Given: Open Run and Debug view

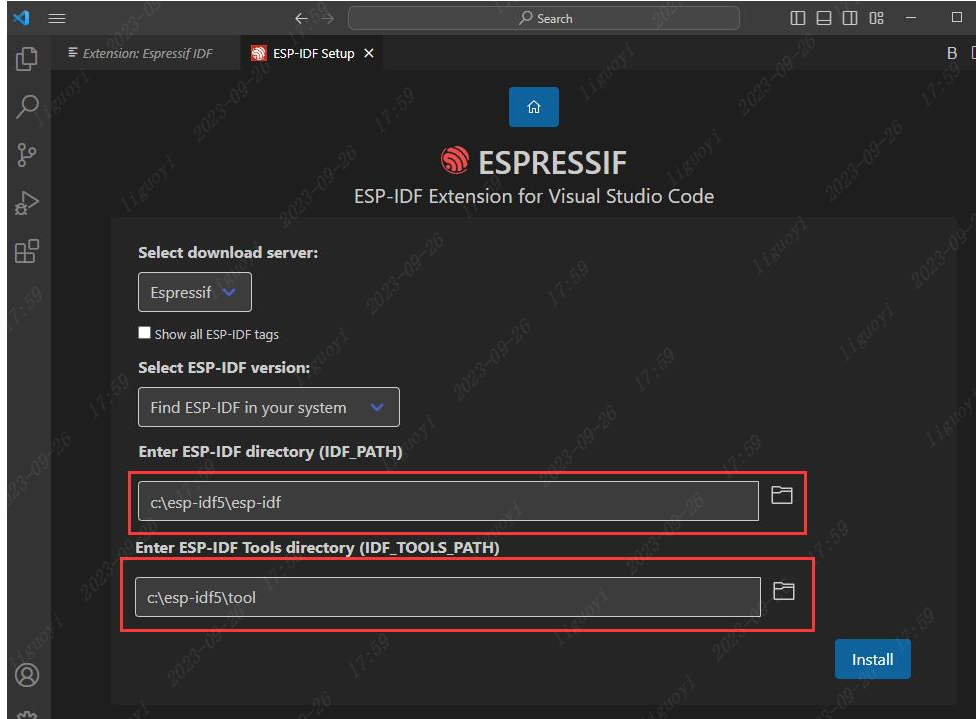Looking at the screenshot, I should click(x=26, y=203).
